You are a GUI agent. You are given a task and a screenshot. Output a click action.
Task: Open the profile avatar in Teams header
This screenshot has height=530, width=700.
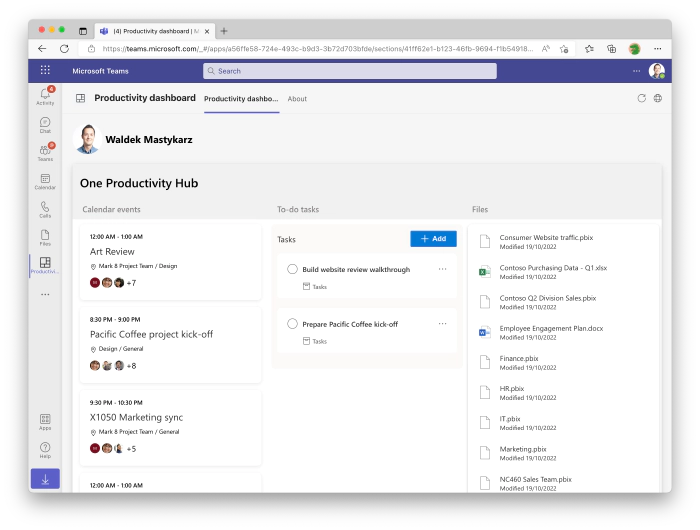click(657, 71)
